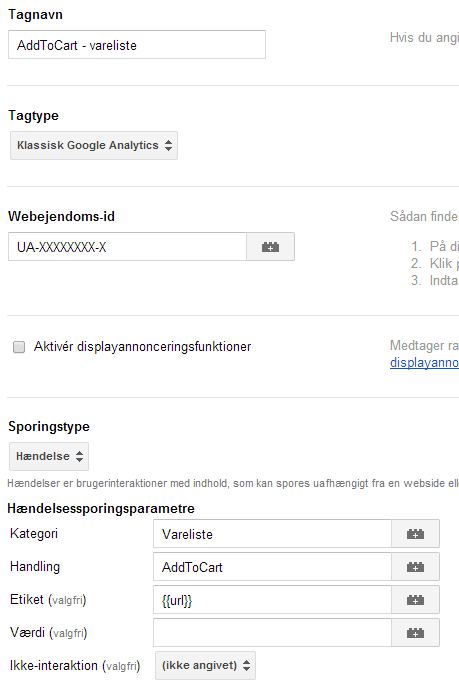Click the Tagnavn input field

pos(137,45)
